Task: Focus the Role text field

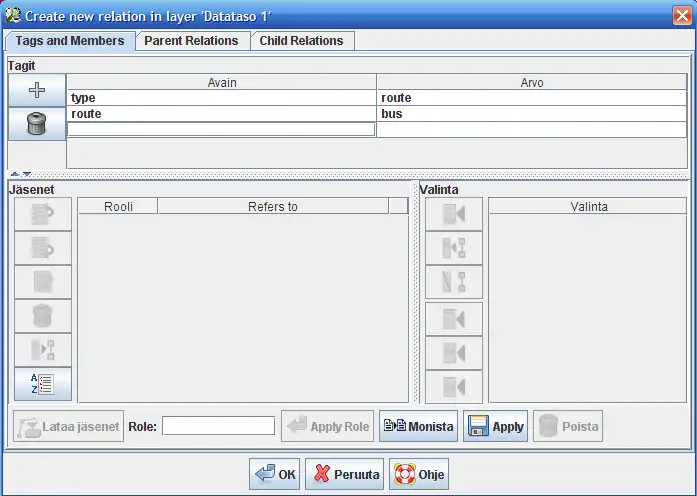Action: pos(218,427)
